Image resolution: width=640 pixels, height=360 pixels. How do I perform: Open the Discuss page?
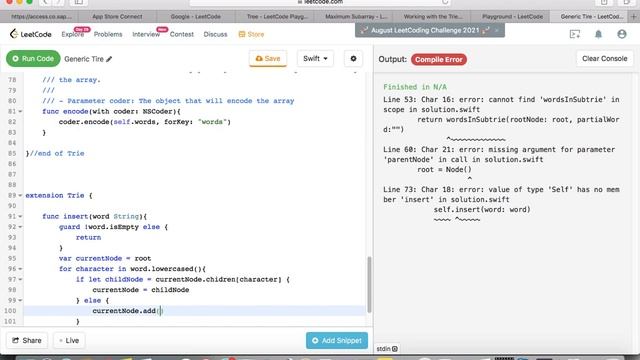pyautogui.click(x=215, y=34)
